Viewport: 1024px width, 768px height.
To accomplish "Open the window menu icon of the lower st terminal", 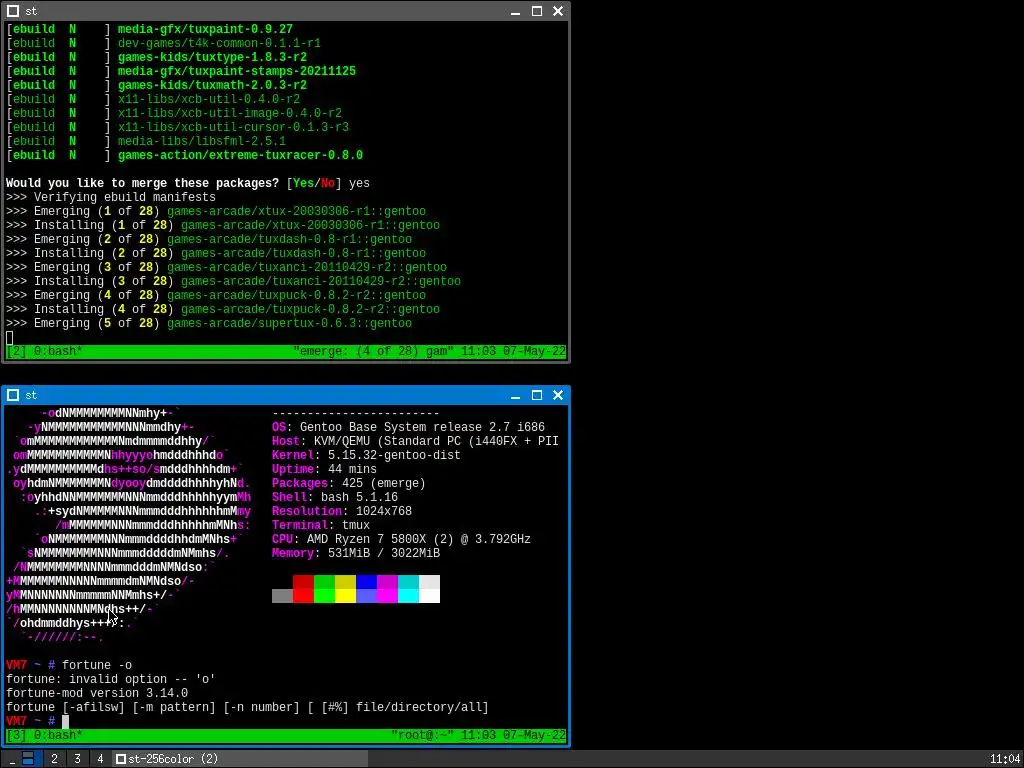I will pos(12,395).
